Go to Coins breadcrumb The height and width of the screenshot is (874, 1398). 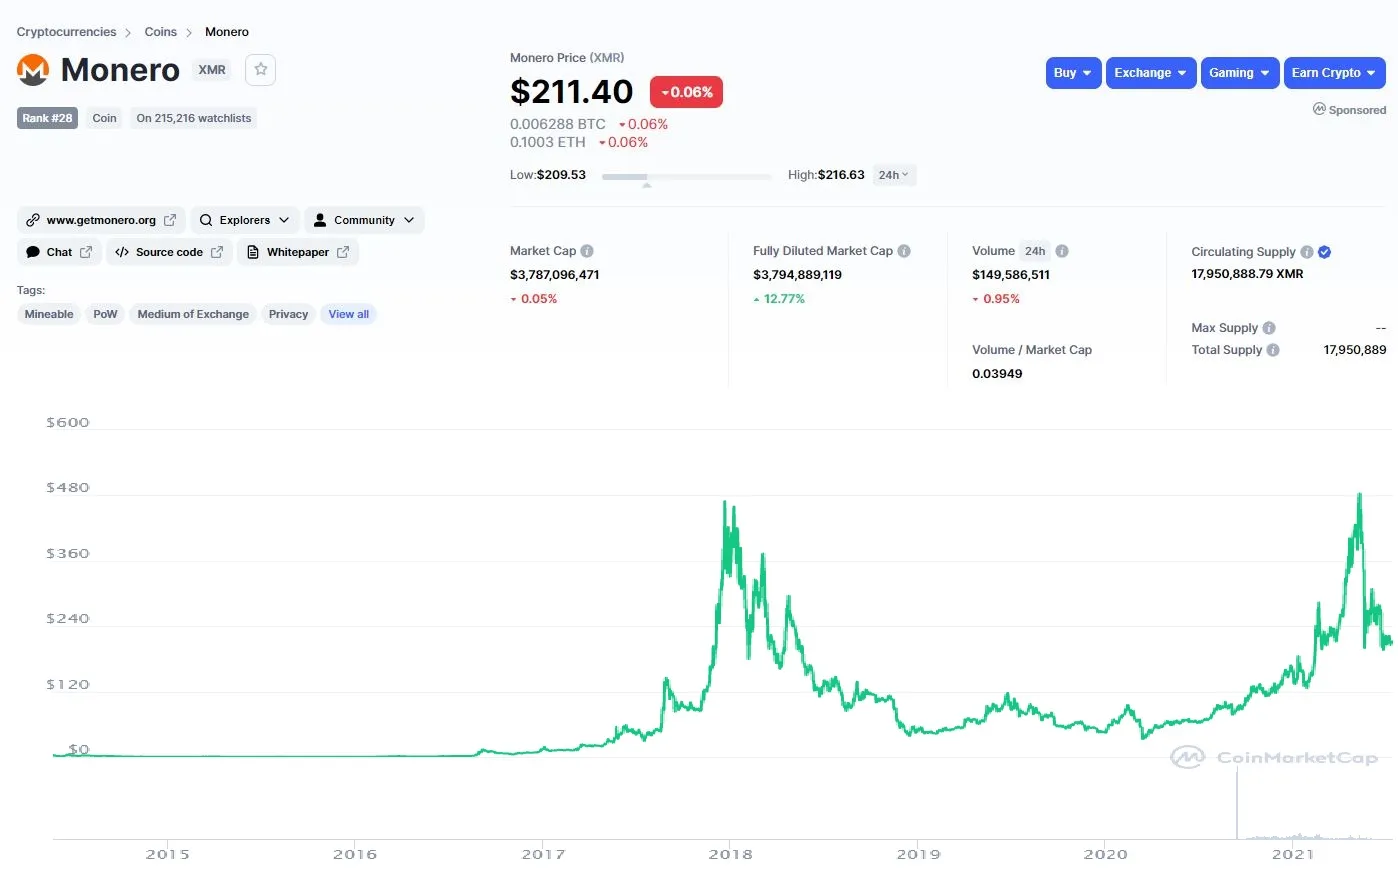pyautogui.click(x=160, y=32)
